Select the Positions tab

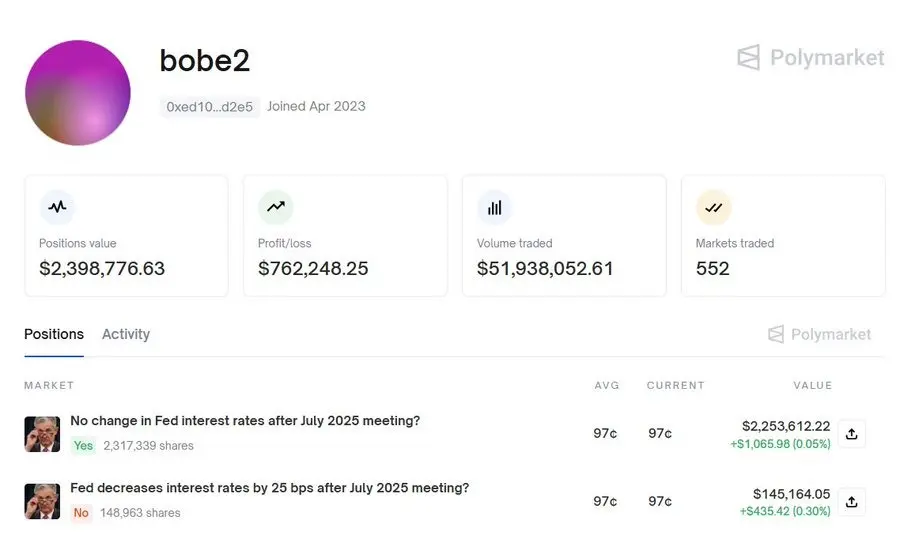(54, 334)
